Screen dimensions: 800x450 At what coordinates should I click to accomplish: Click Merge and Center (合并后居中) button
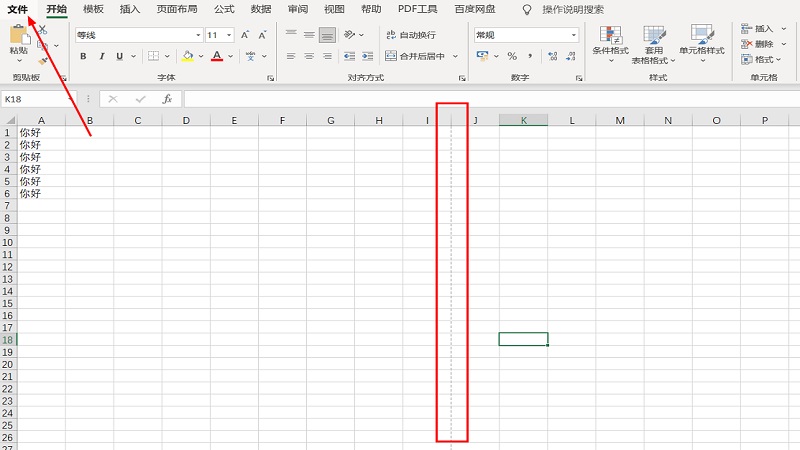tap(420, 56)
